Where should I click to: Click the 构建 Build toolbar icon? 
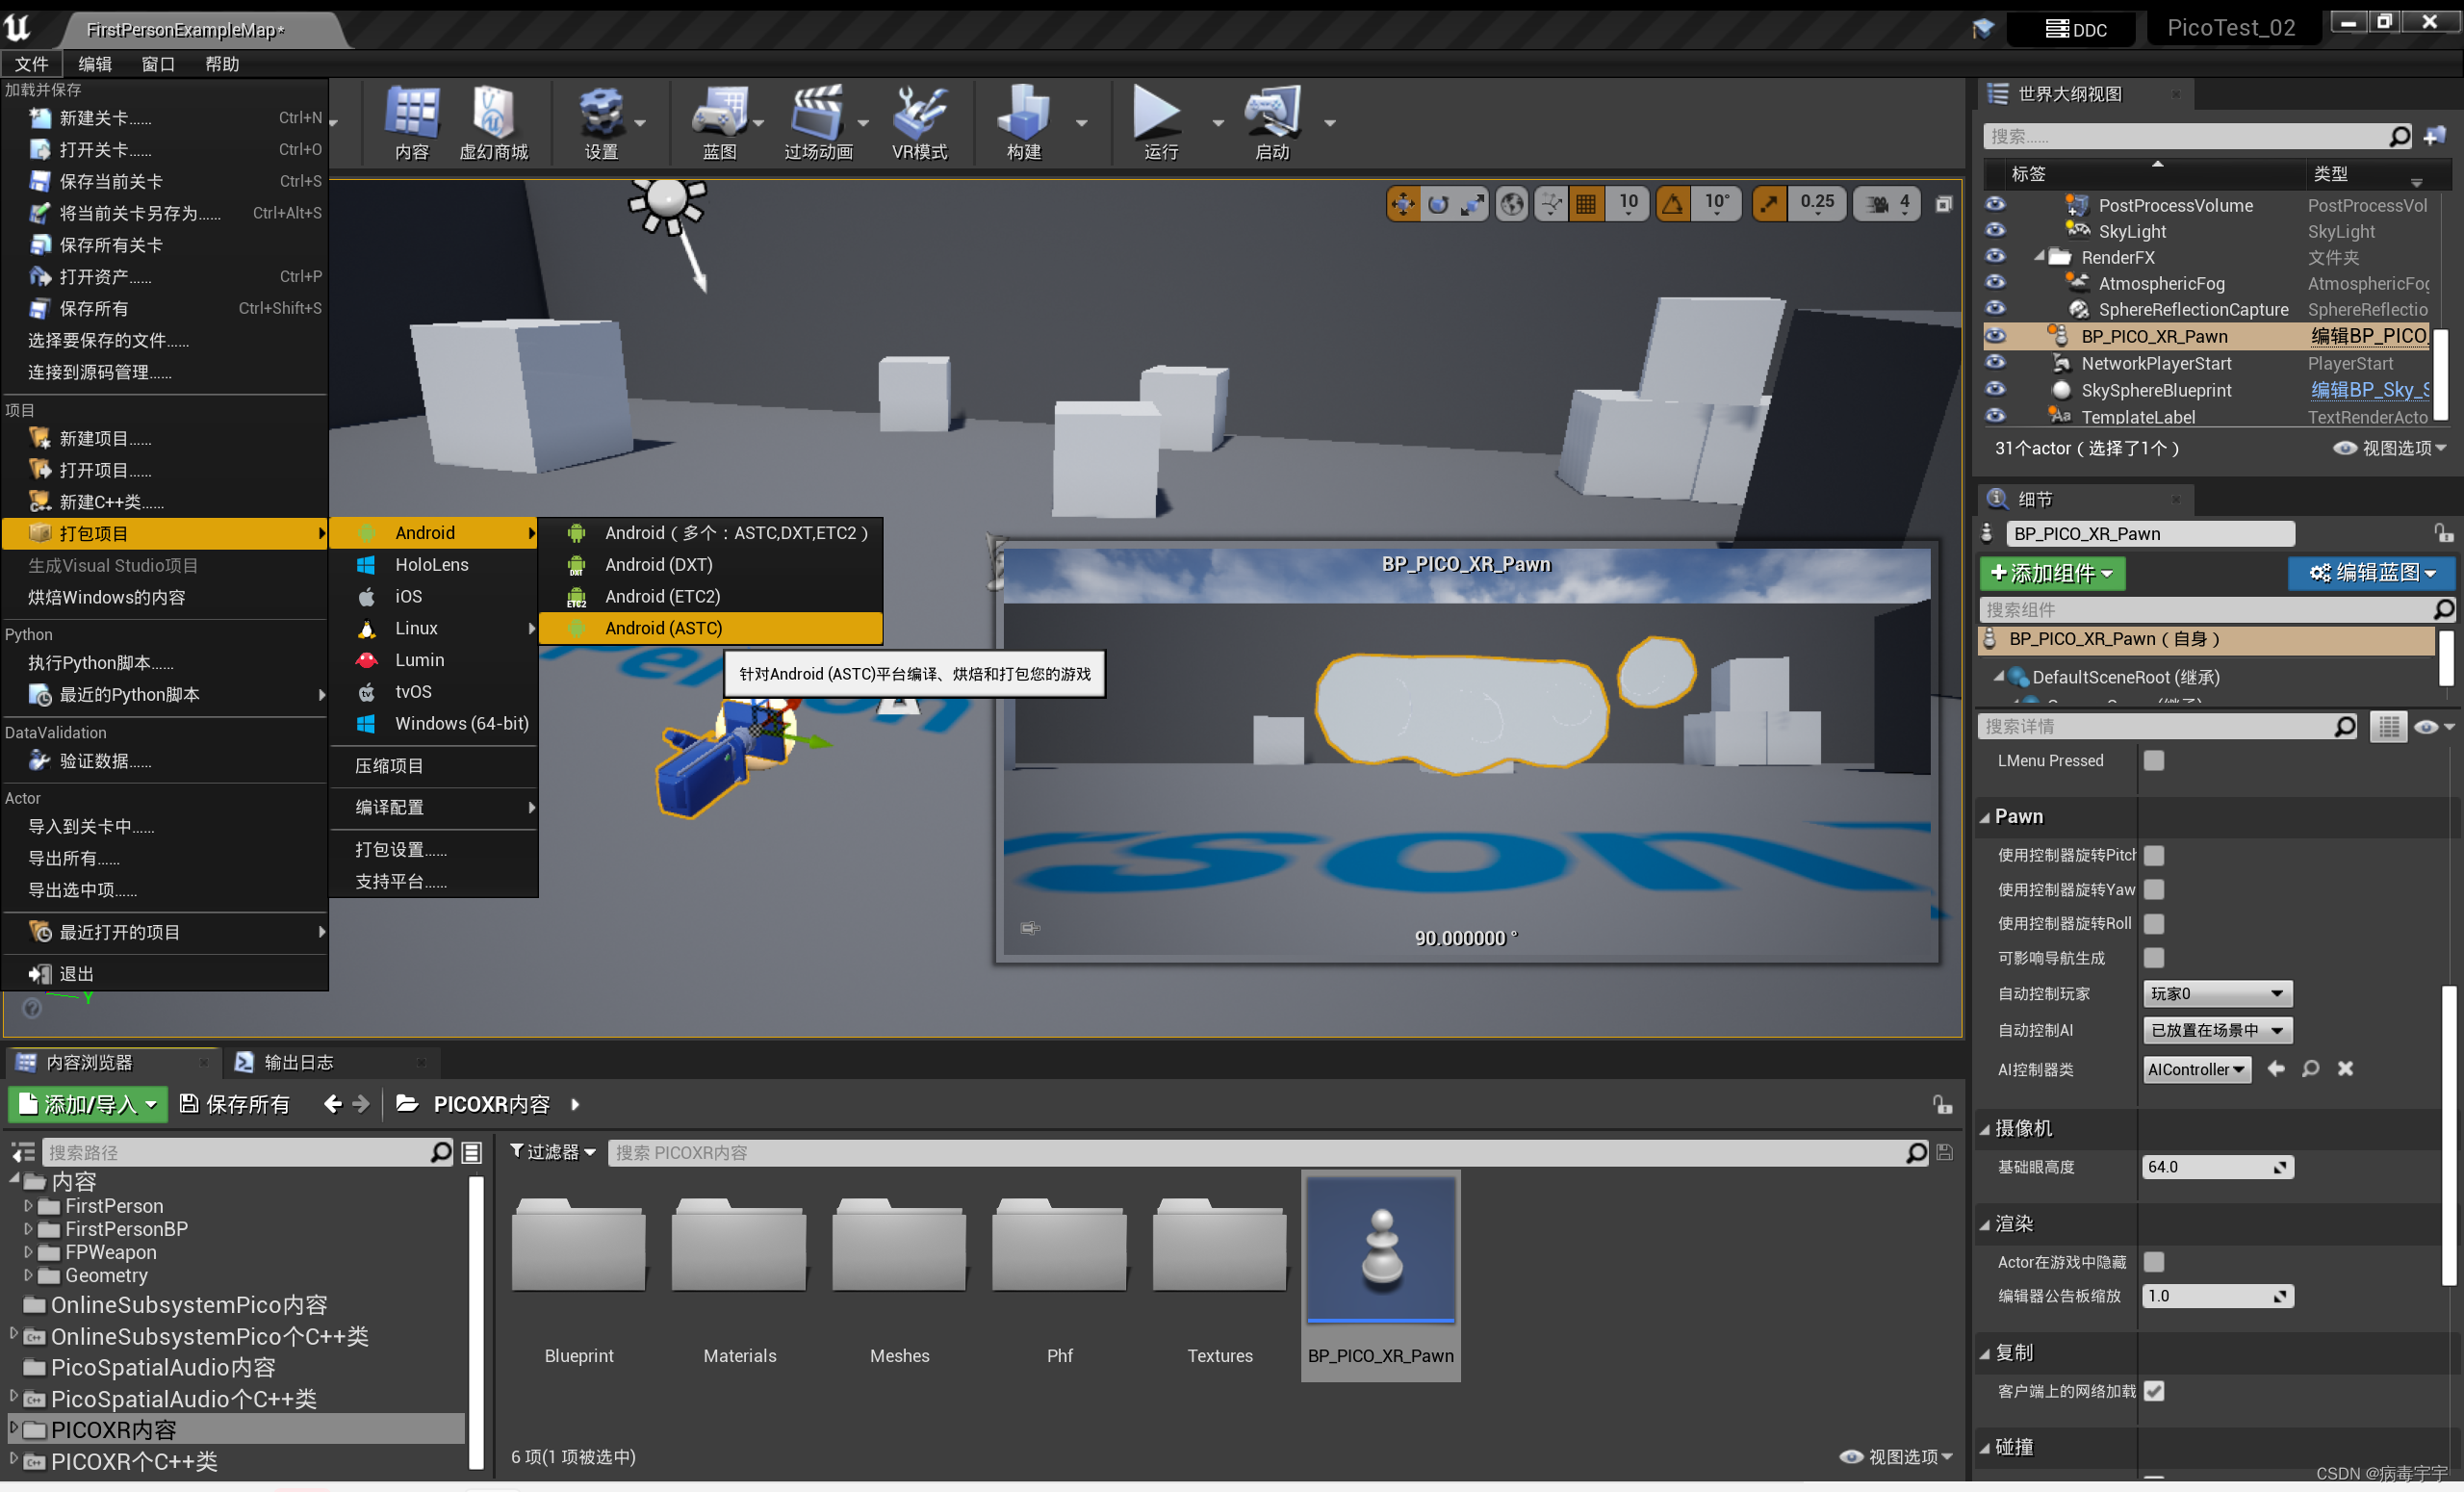tap(1023, 120)
